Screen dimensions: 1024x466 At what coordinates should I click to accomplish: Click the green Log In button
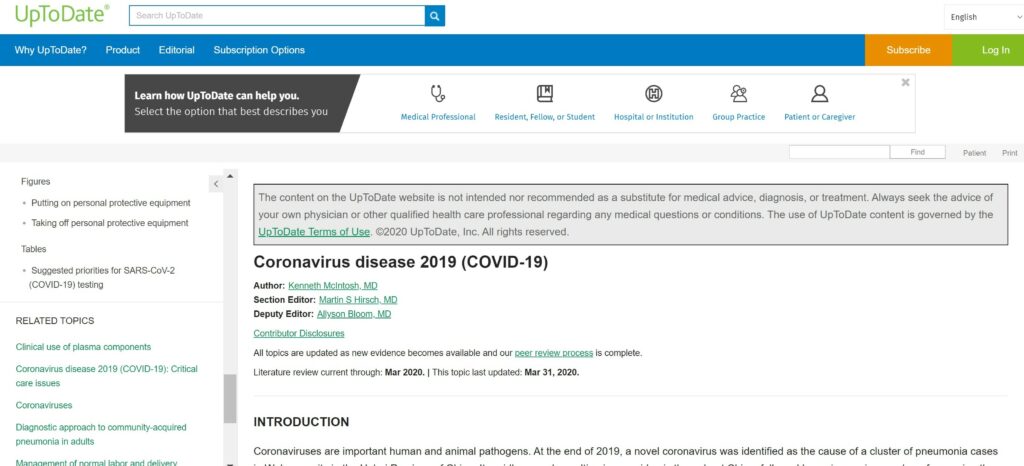(x=988, y=50)
